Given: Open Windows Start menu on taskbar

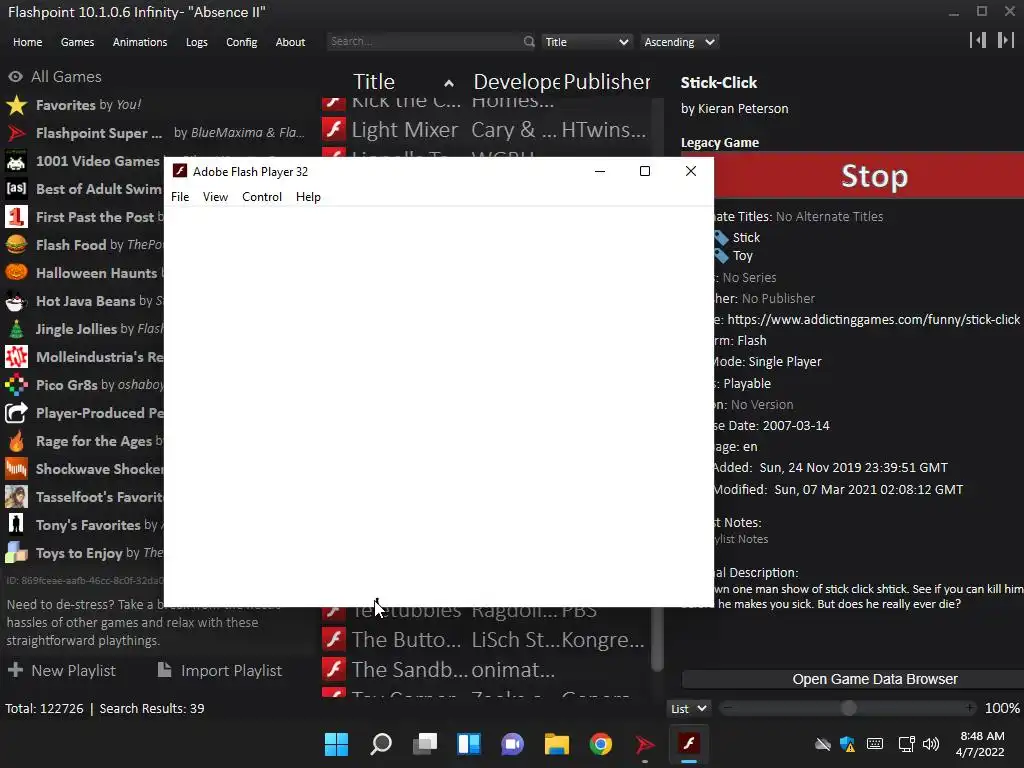Looking at the screenshot, I should click(x=337, y=744).
